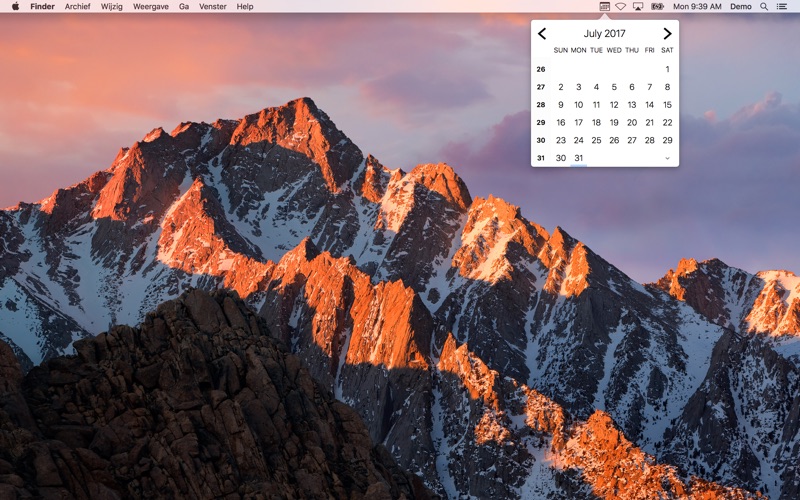The height and width of the screenshot is (500, 800).
Task: Click week number 29 in calendar
Action: point(541,123)
